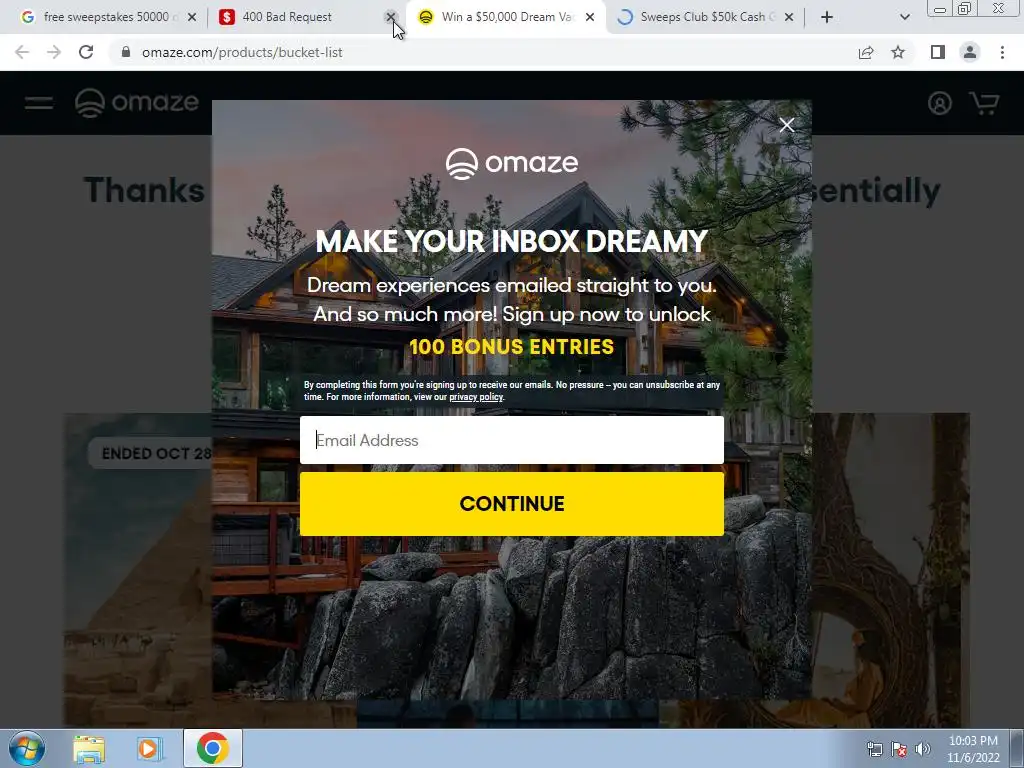Switch to the 400 Bad Request tab
The image size is (1024, 768).
(x=287, y=17)
